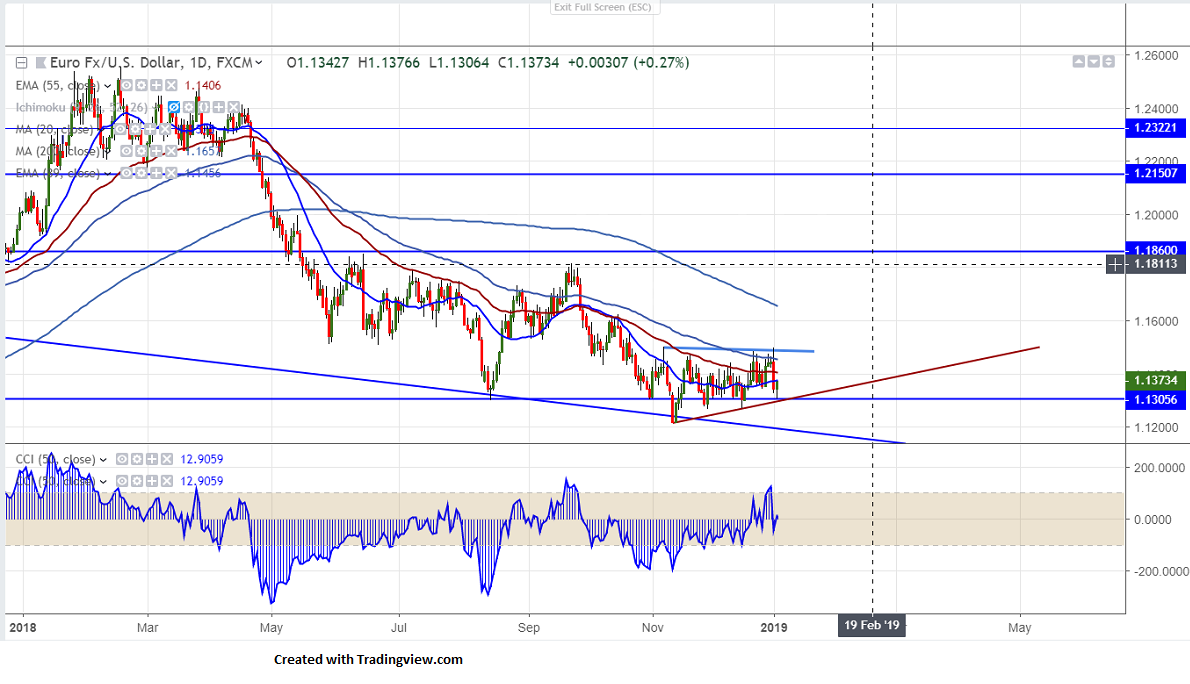Screen dimensions: 1190x684
Task: Move the main pane down with the arrow button
Action: [x=1094, y=61]
